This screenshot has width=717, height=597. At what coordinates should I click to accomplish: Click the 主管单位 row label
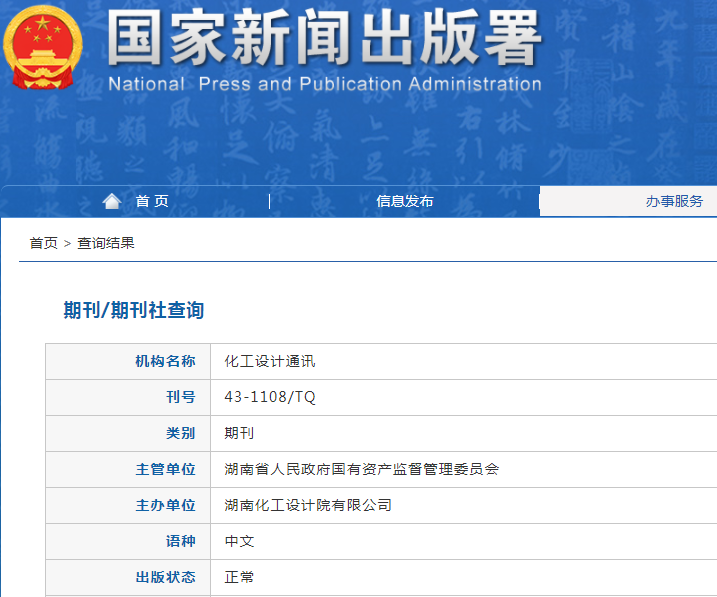[x=165, y=469]
